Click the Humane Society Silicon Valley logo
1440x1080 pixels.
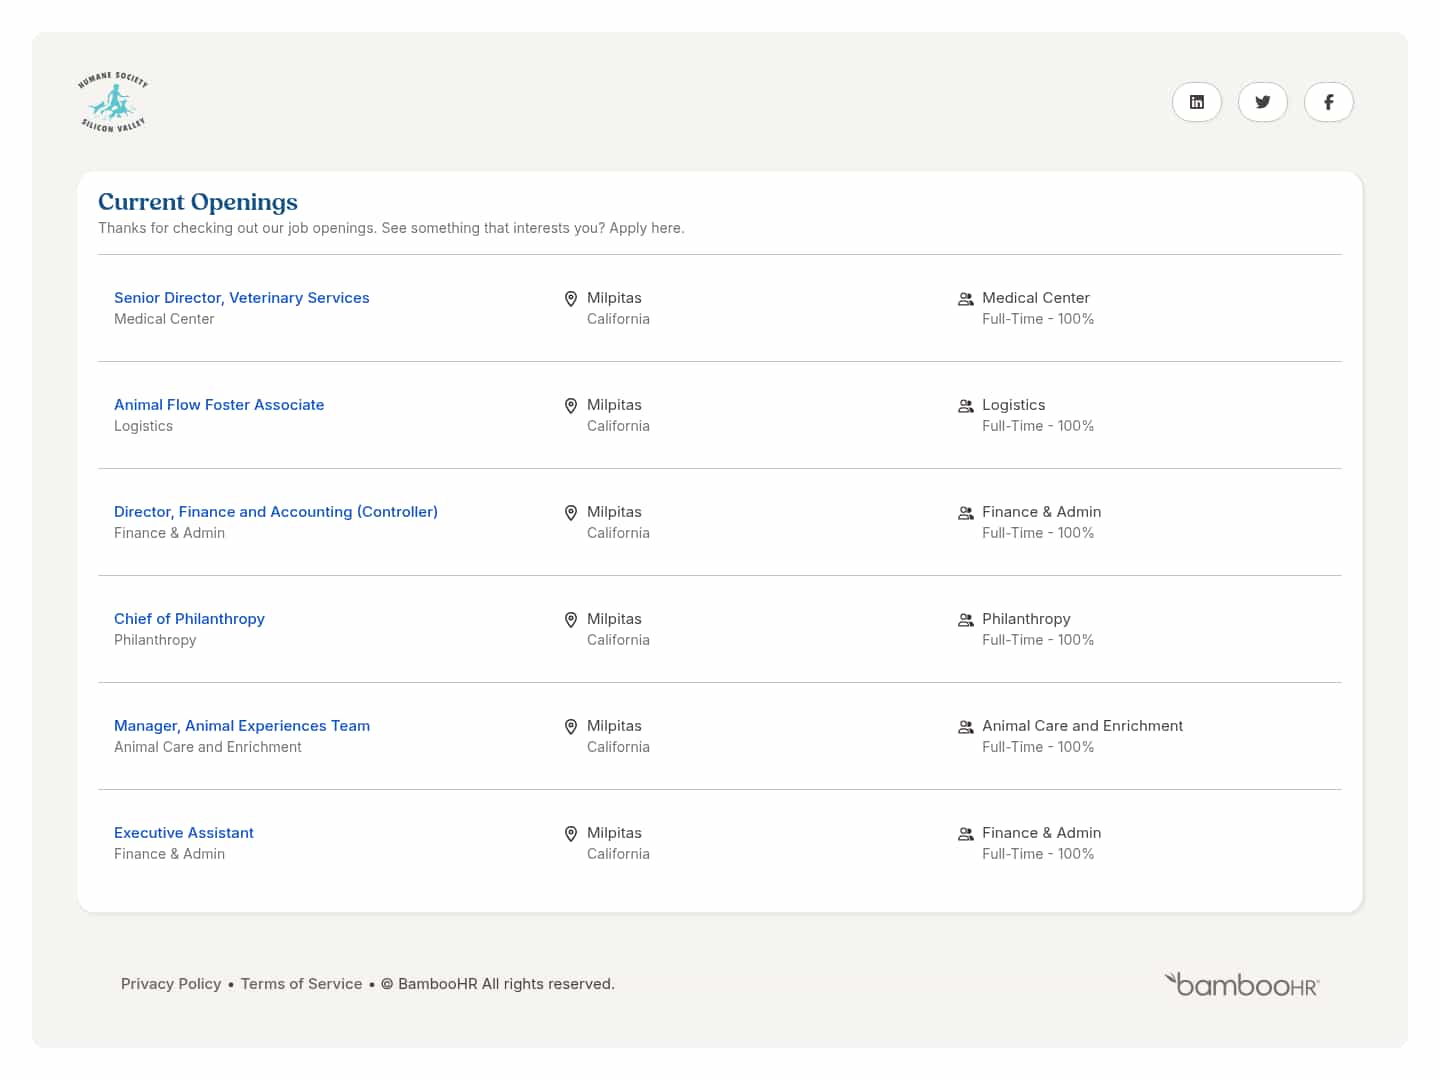click(113, 102)
